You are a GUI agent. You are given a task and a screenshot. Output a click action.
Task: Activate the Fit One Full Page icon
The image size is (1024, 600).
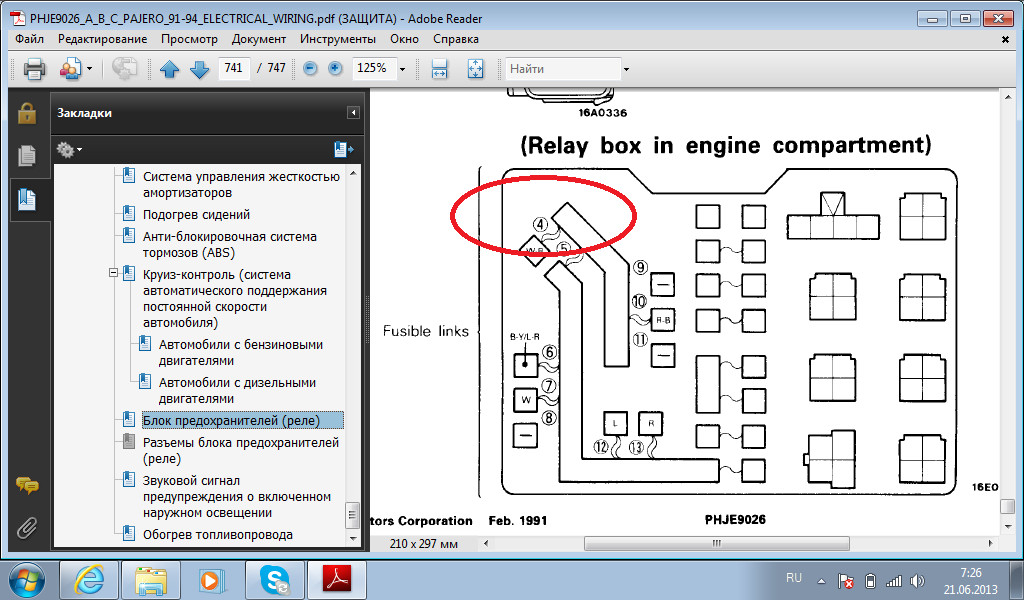tap(475, 69)
